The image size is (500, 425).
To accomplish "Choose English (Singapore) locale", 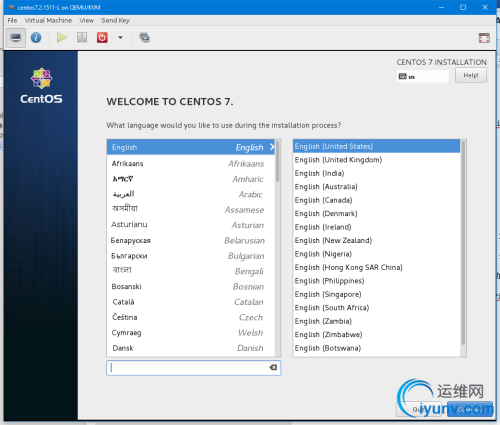I will click(377, 294).
